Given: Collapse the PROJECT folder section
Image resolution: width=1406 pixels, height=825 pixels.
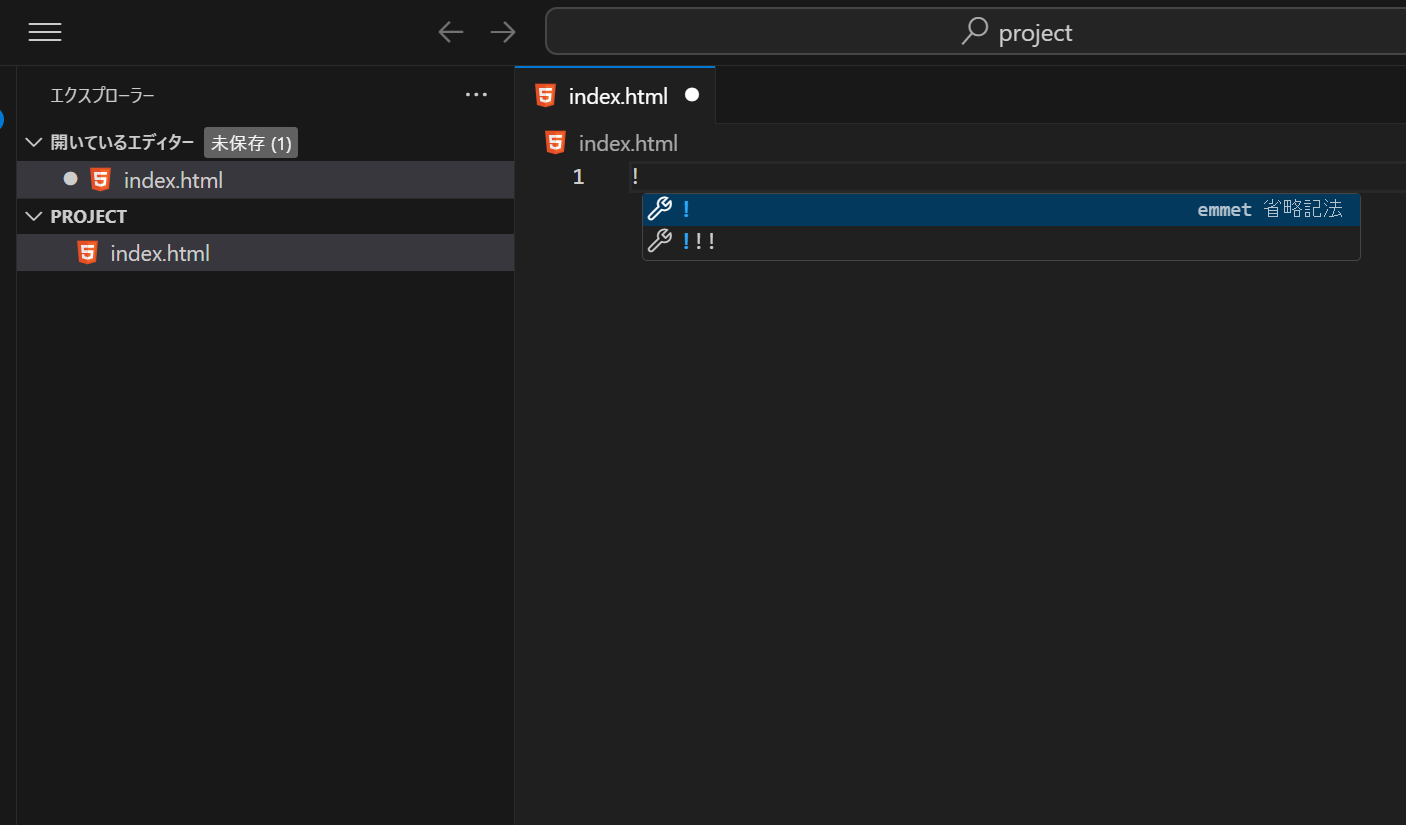Looking at the screenshot, I should 34,216.
